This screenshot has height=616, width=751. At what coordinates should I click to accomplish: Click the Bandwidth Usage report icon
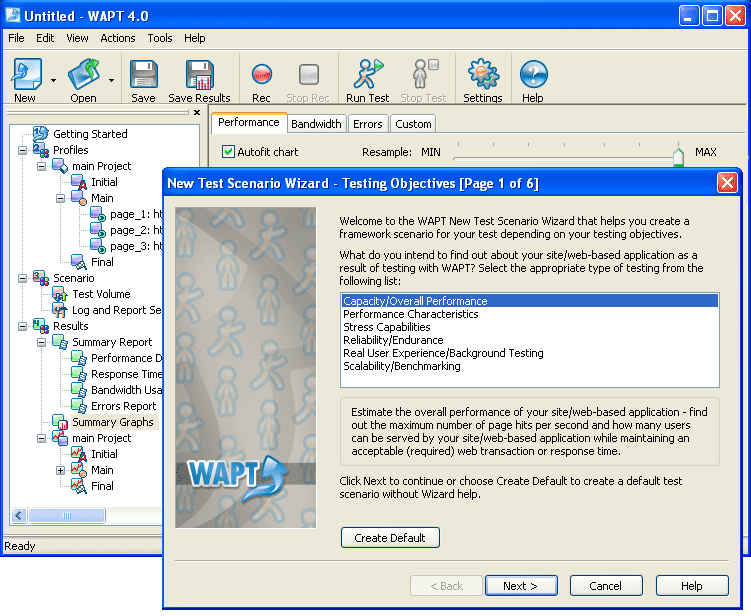point(79,390)
